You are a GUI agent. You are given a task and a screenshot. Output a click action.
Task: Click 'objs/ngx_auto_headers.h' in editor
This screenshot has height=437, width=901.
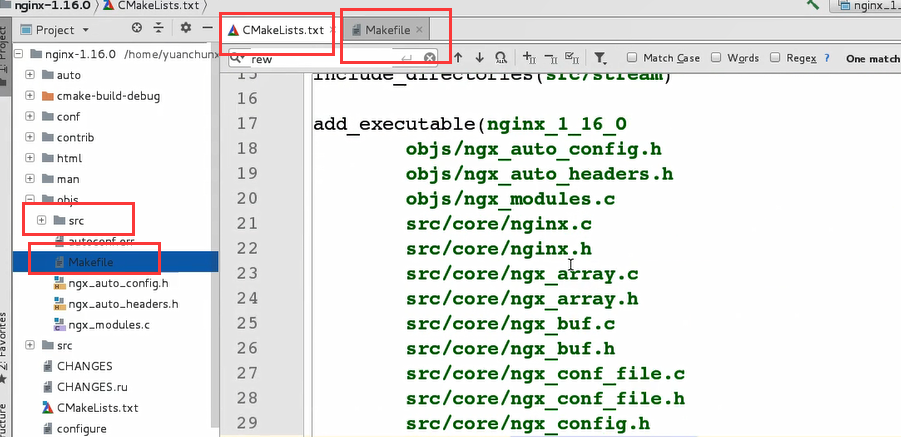(540, 174)
